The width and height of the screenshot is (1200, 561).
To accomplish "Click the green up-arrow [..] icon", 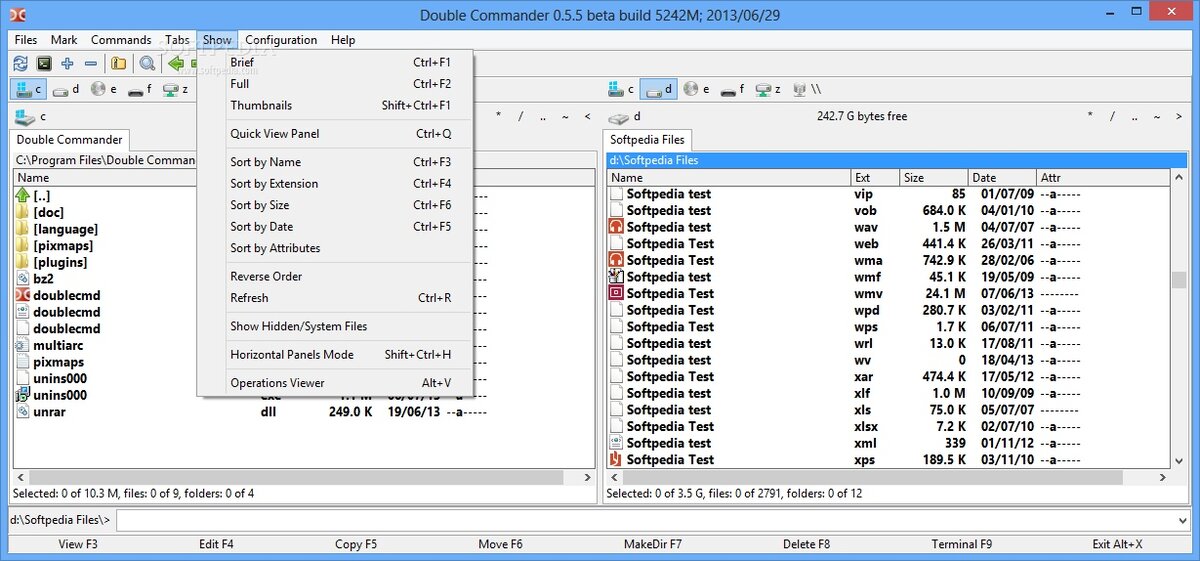I will (23, 196).
